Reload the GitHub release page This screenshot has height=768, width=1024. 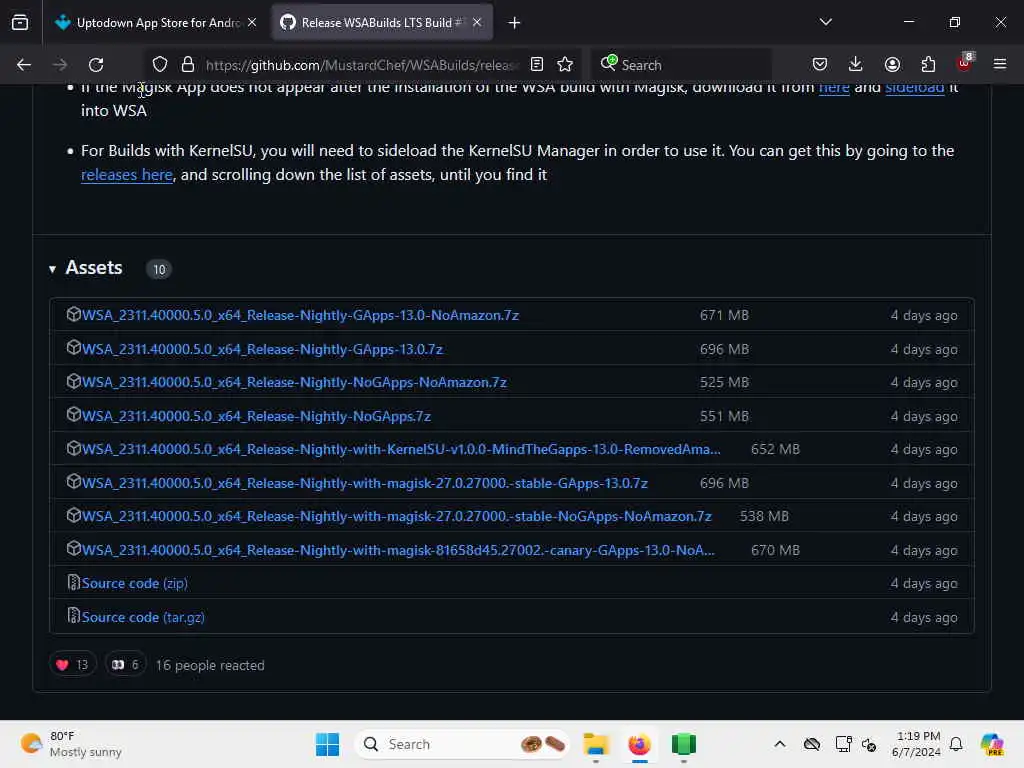(x=96, y=65)
